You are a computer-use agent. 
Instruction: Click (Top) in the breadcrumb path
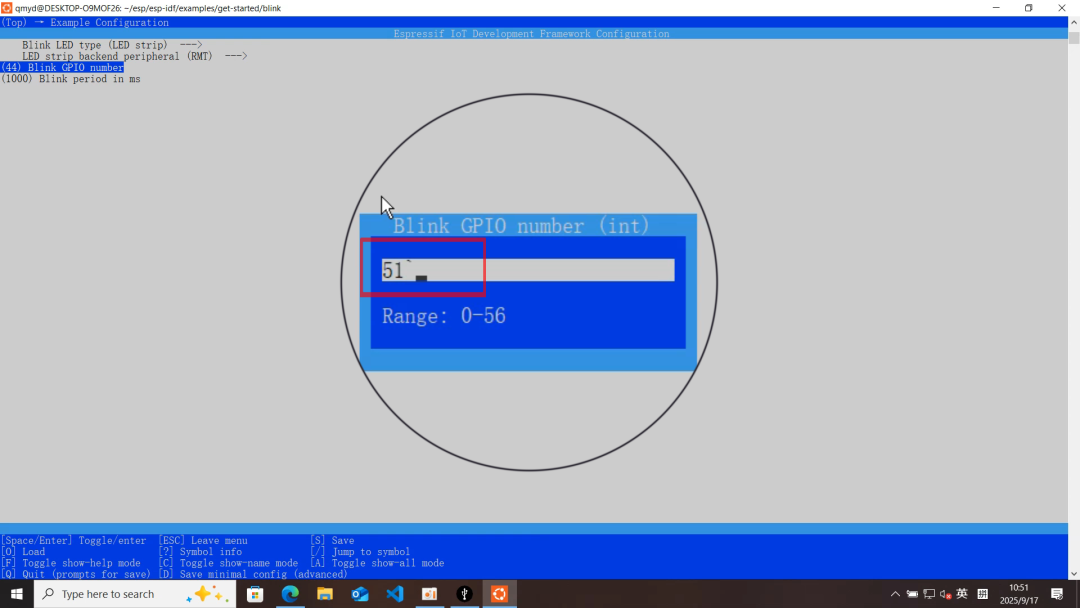14,22
